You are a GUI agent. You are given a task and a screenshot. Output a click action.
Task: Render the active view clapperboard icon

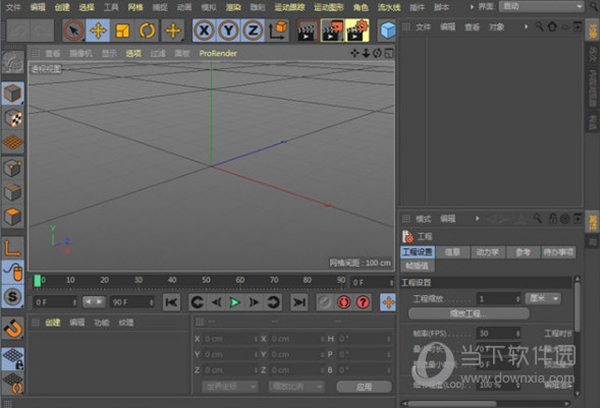click(x=307, y=30)
